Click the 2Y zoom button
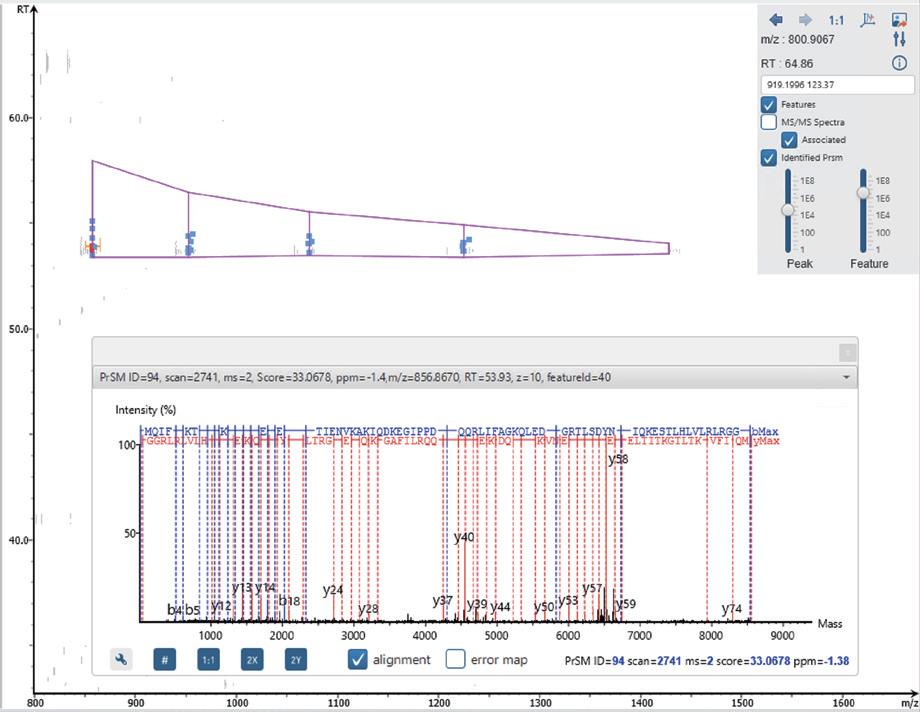 coord(295,659)
